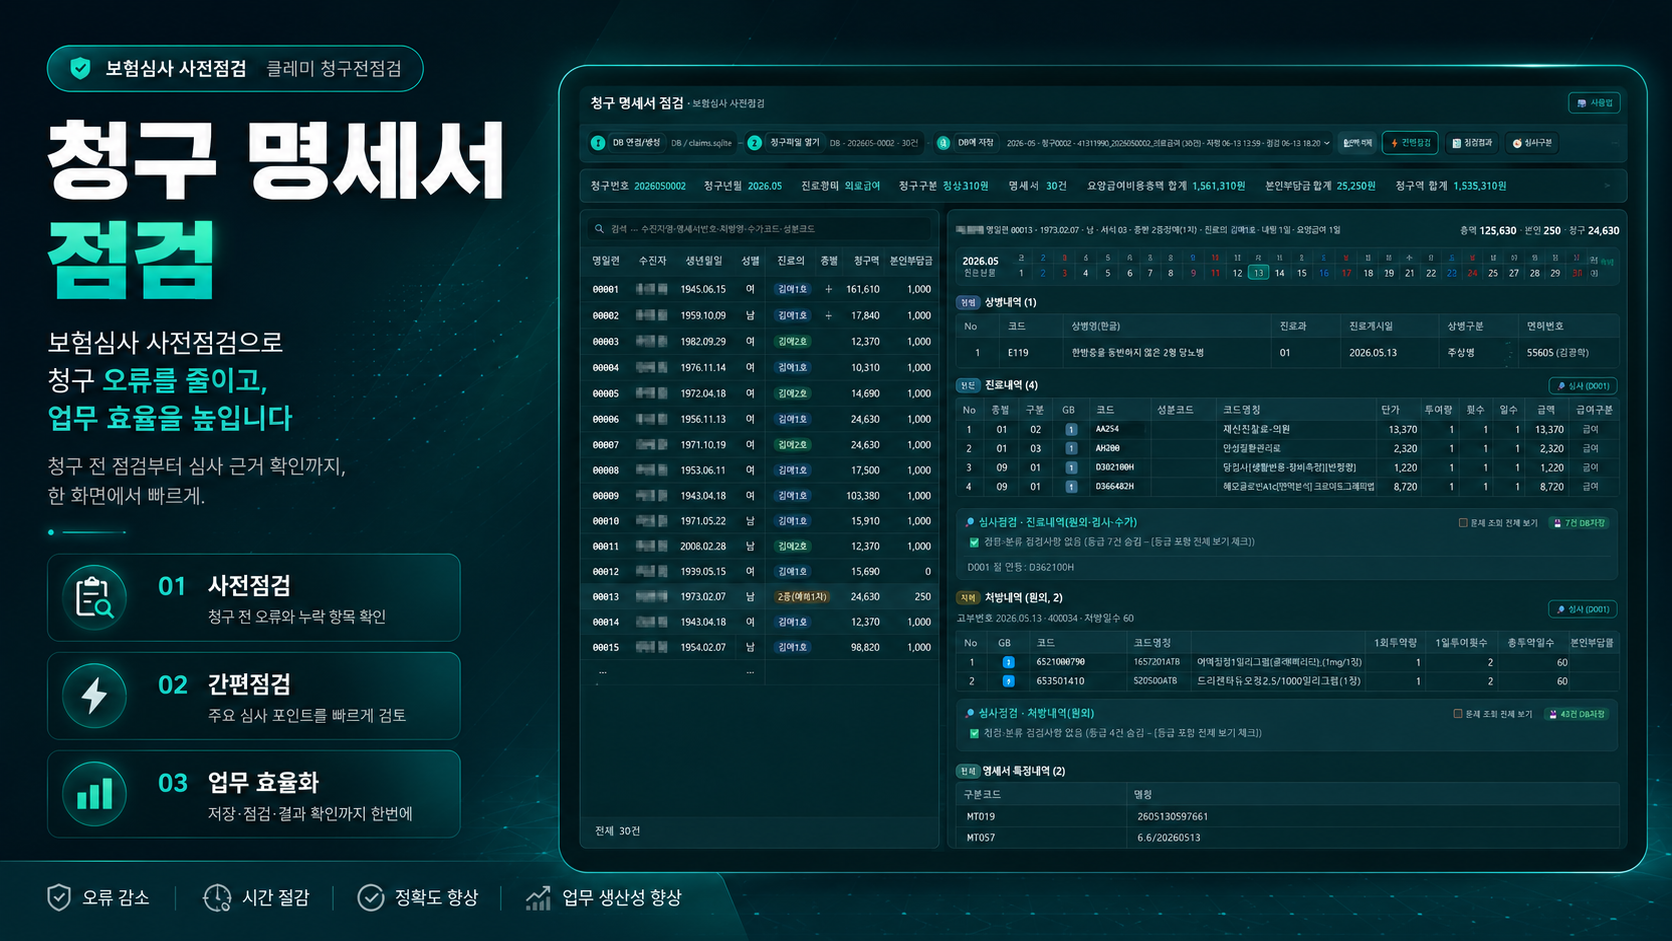Expand the plus sign on row 00001
Image resolution: width=1672 pixels, height=941 pixels.
(828, 289)
